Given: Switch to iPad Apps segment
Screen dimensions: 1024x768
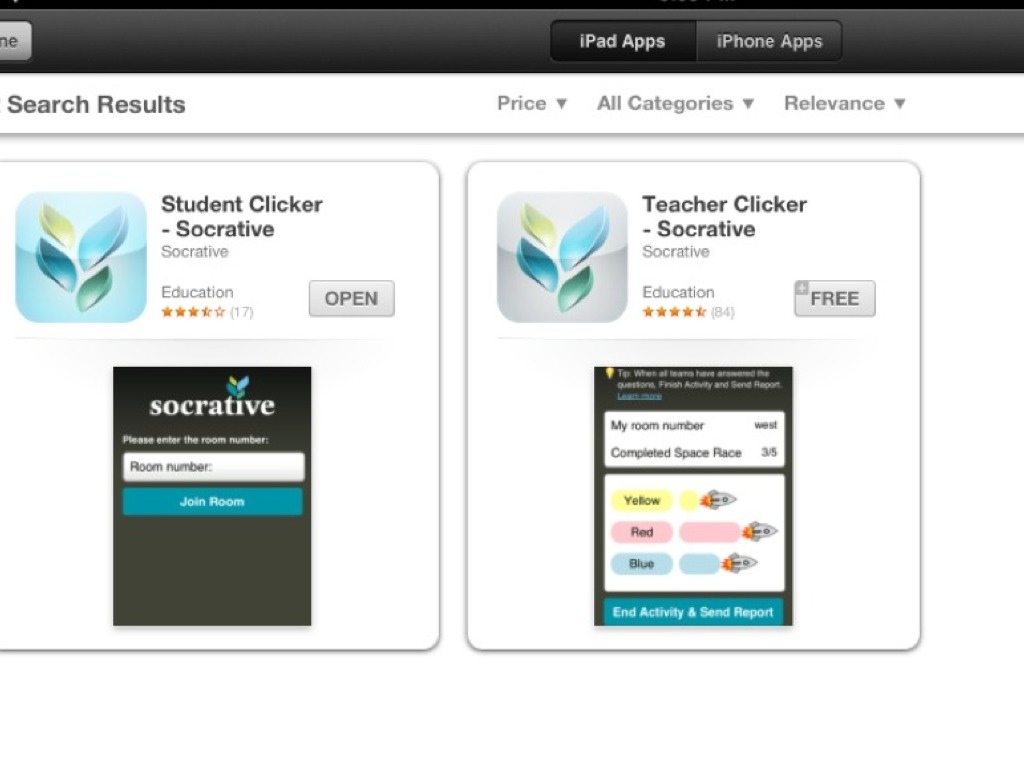Looking at the screenshot, I should click(x=623, y=41).
